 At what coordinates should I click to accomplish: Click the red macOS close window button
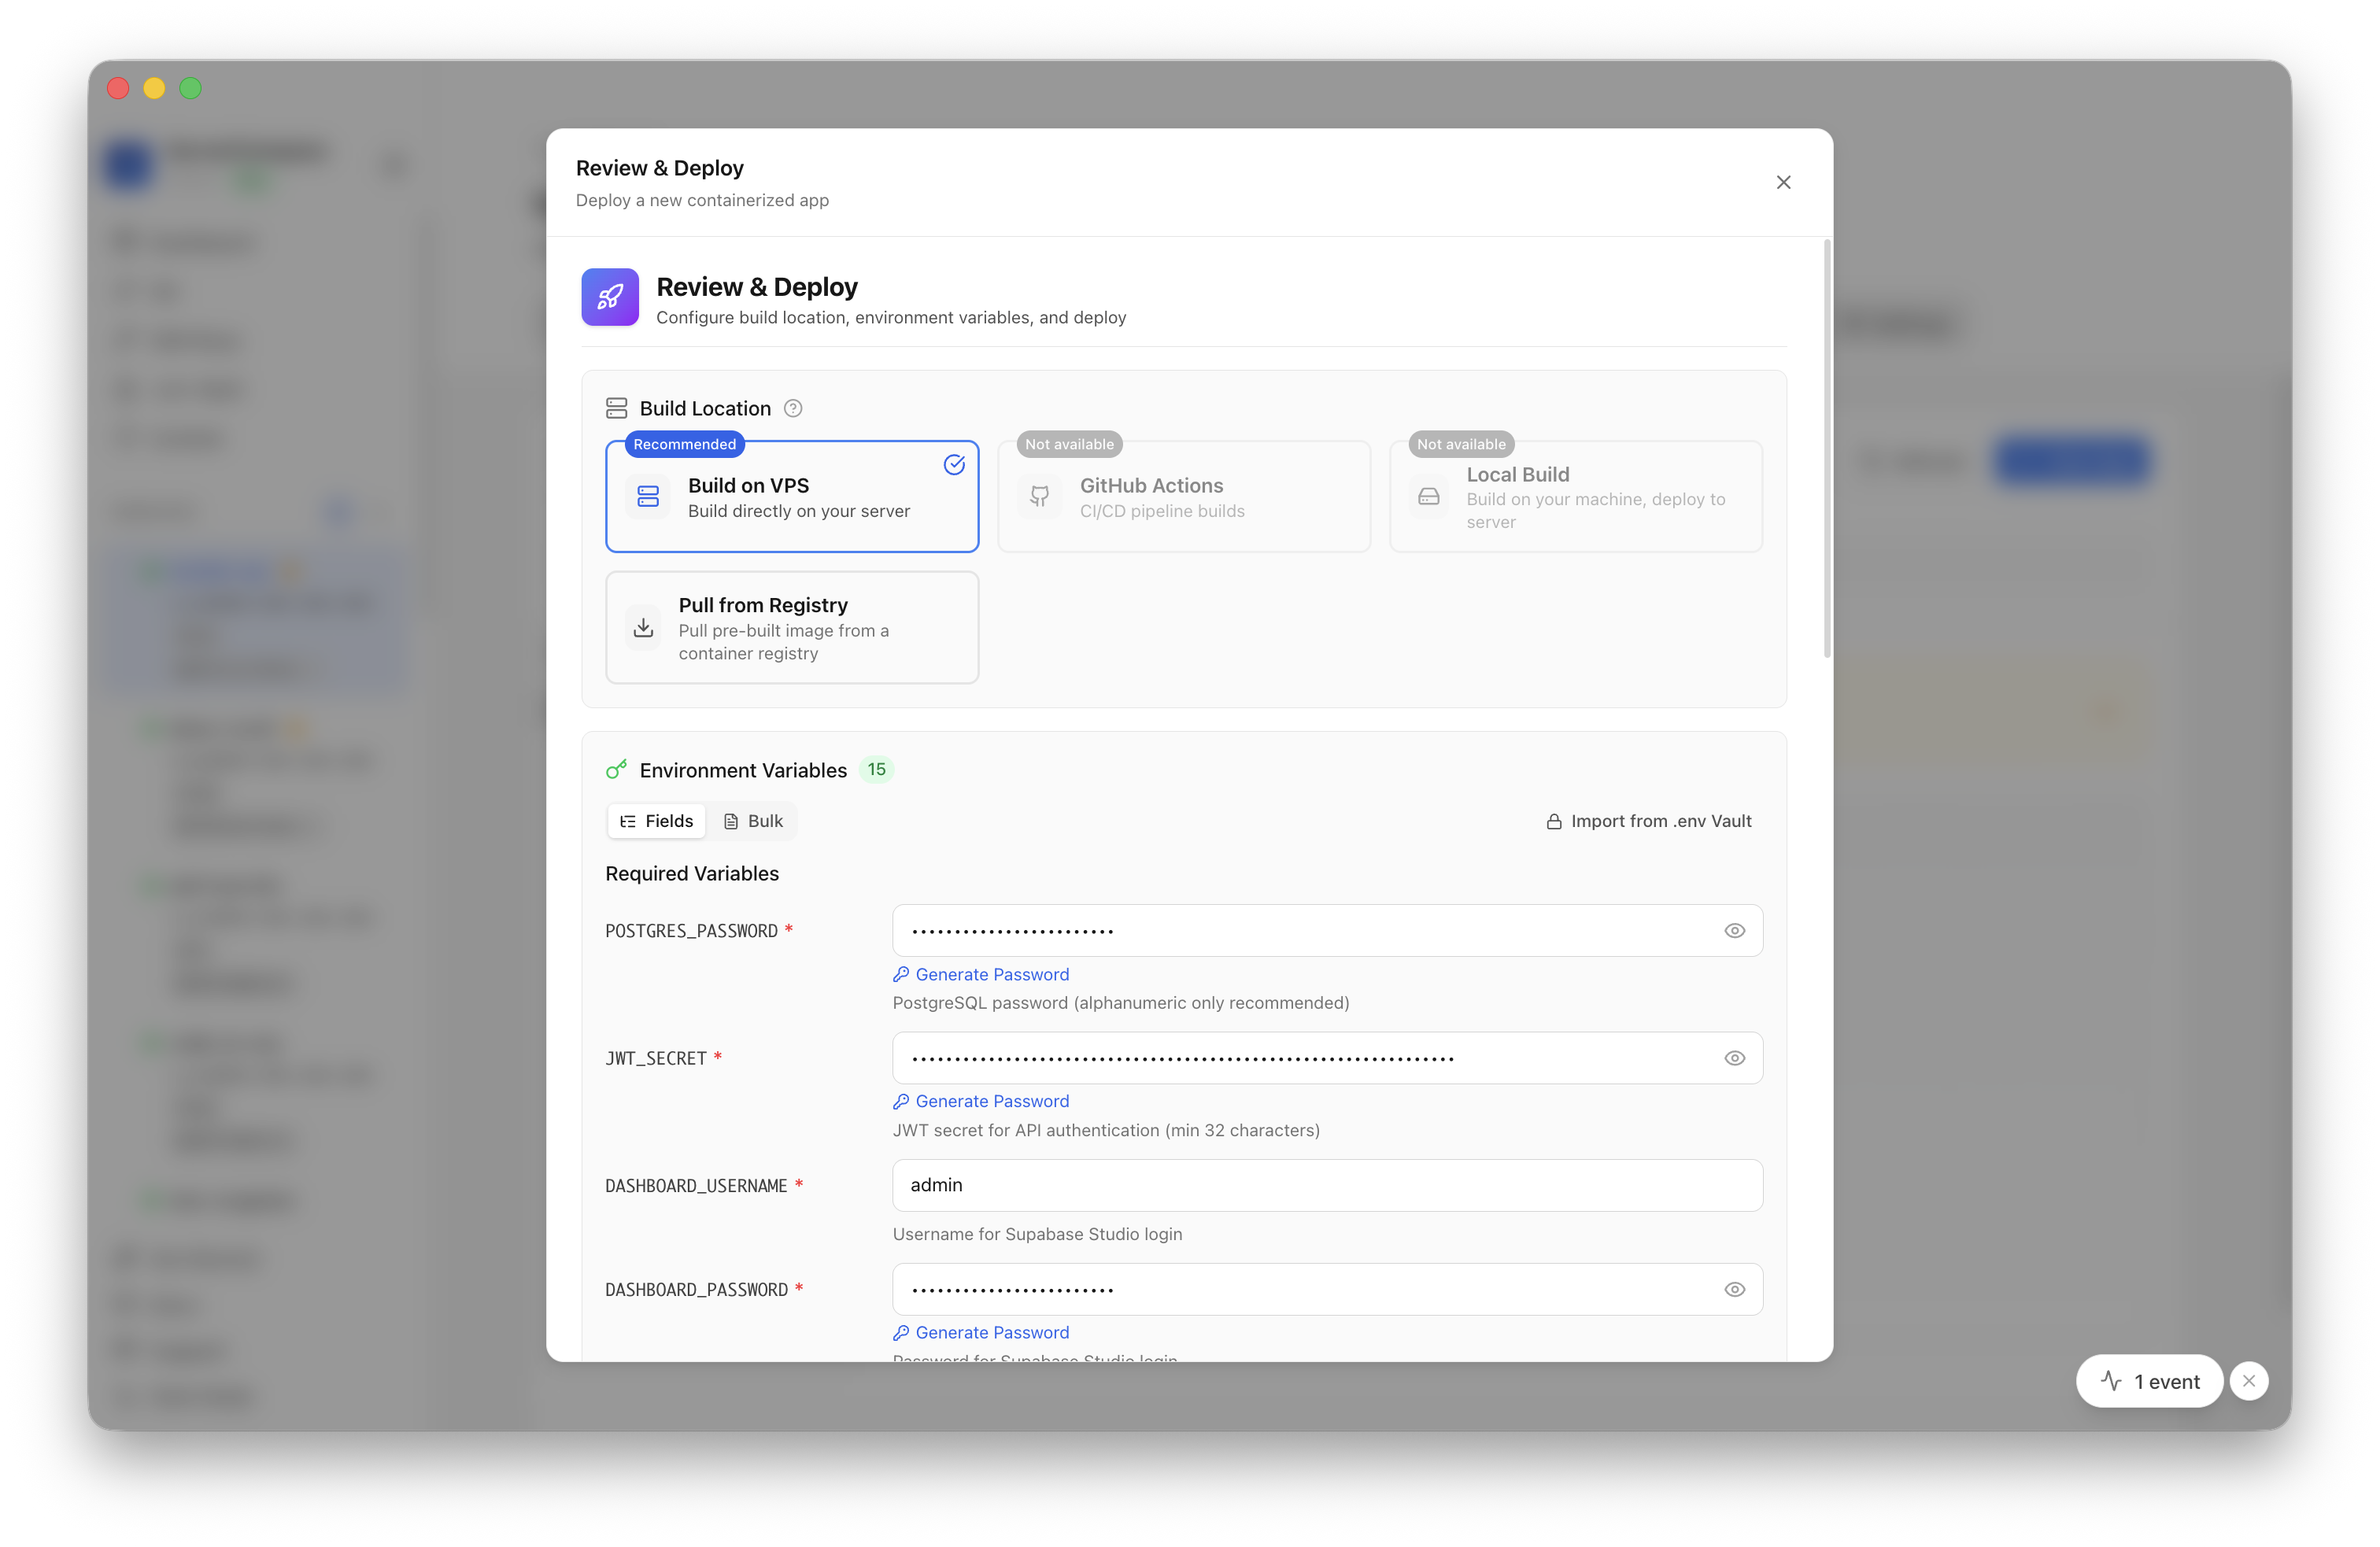(x=118, y=88)
